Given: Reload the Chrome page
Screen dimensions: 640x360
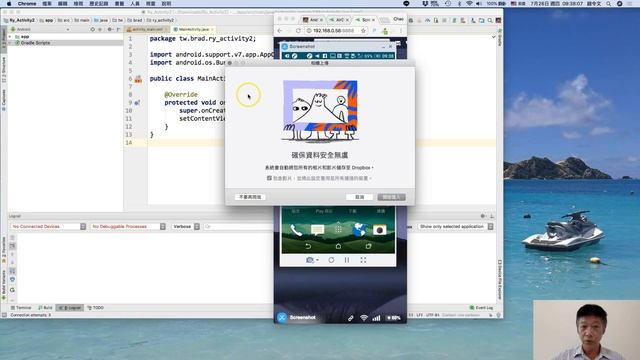Looking at the screenshot, I should click(298, 31).
